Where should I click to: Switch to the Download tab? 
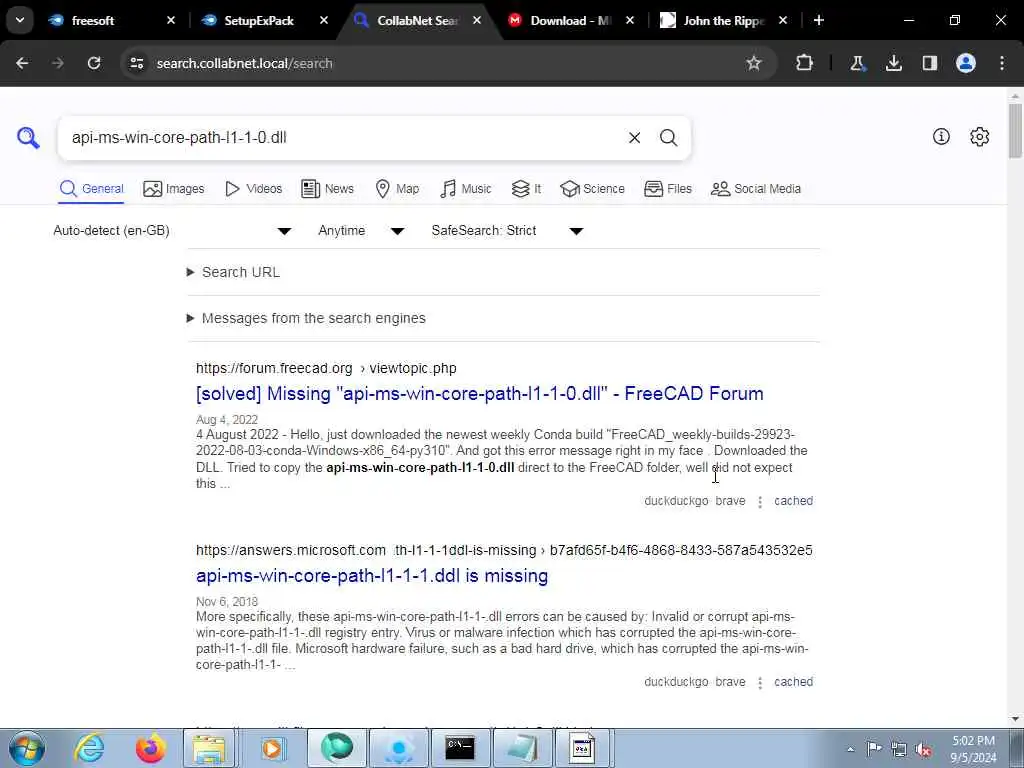pyautogui.click(x=568, y=20)
